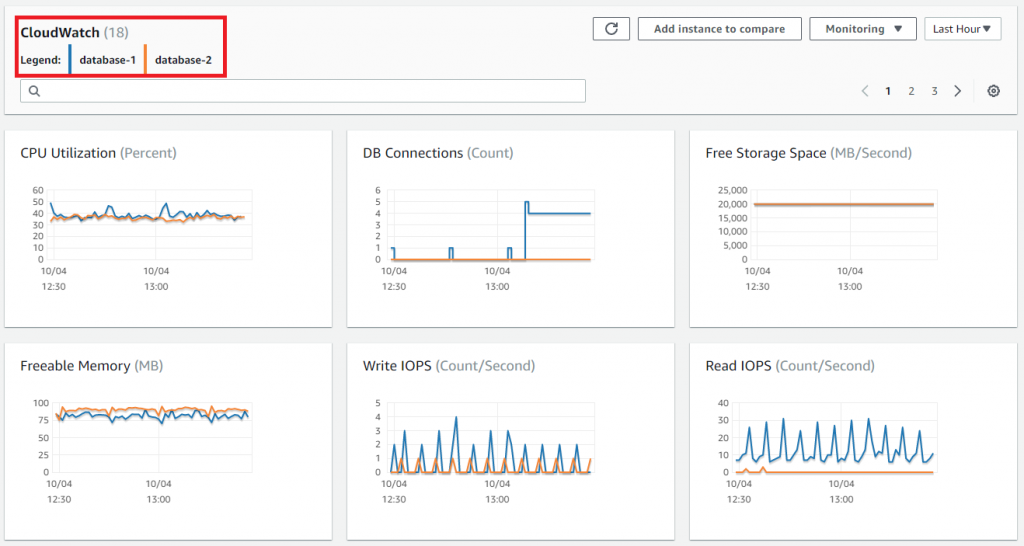Click the CPU Utilization (Percent) title
1024x546 pixels.
(98, 153)
